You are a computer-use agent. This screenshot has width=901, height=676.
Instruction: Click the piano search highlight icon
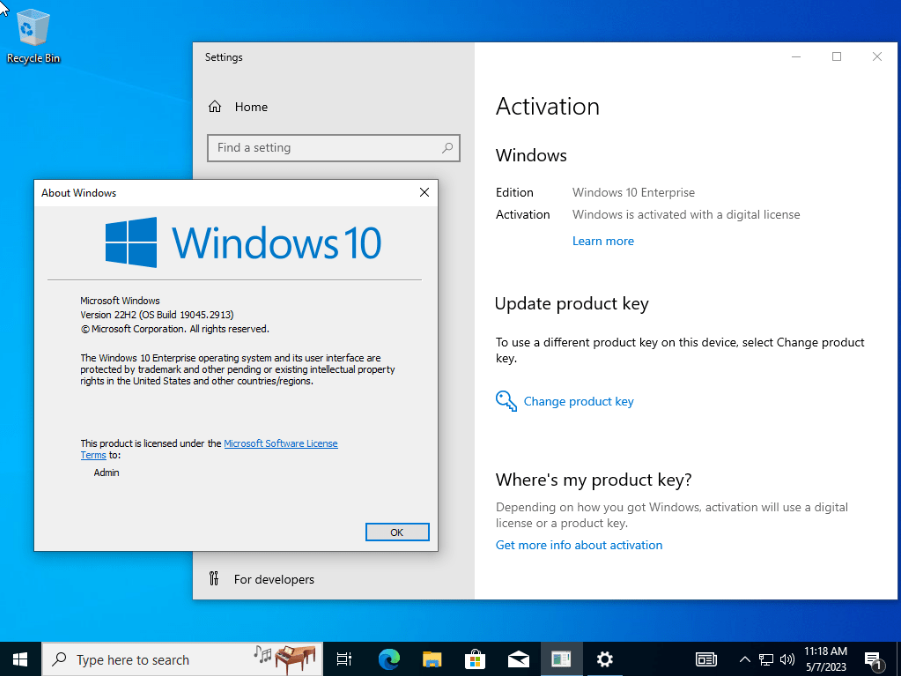pyautogui.click(x=295, y=659)
